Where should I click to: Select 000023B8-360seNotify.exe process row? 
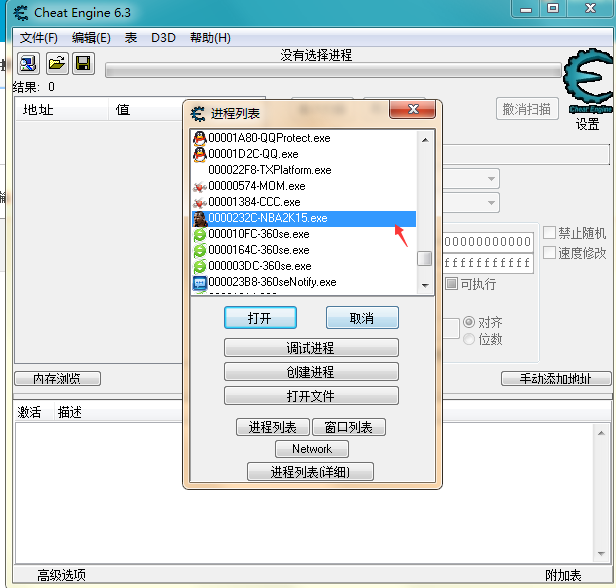coord(304,283)
